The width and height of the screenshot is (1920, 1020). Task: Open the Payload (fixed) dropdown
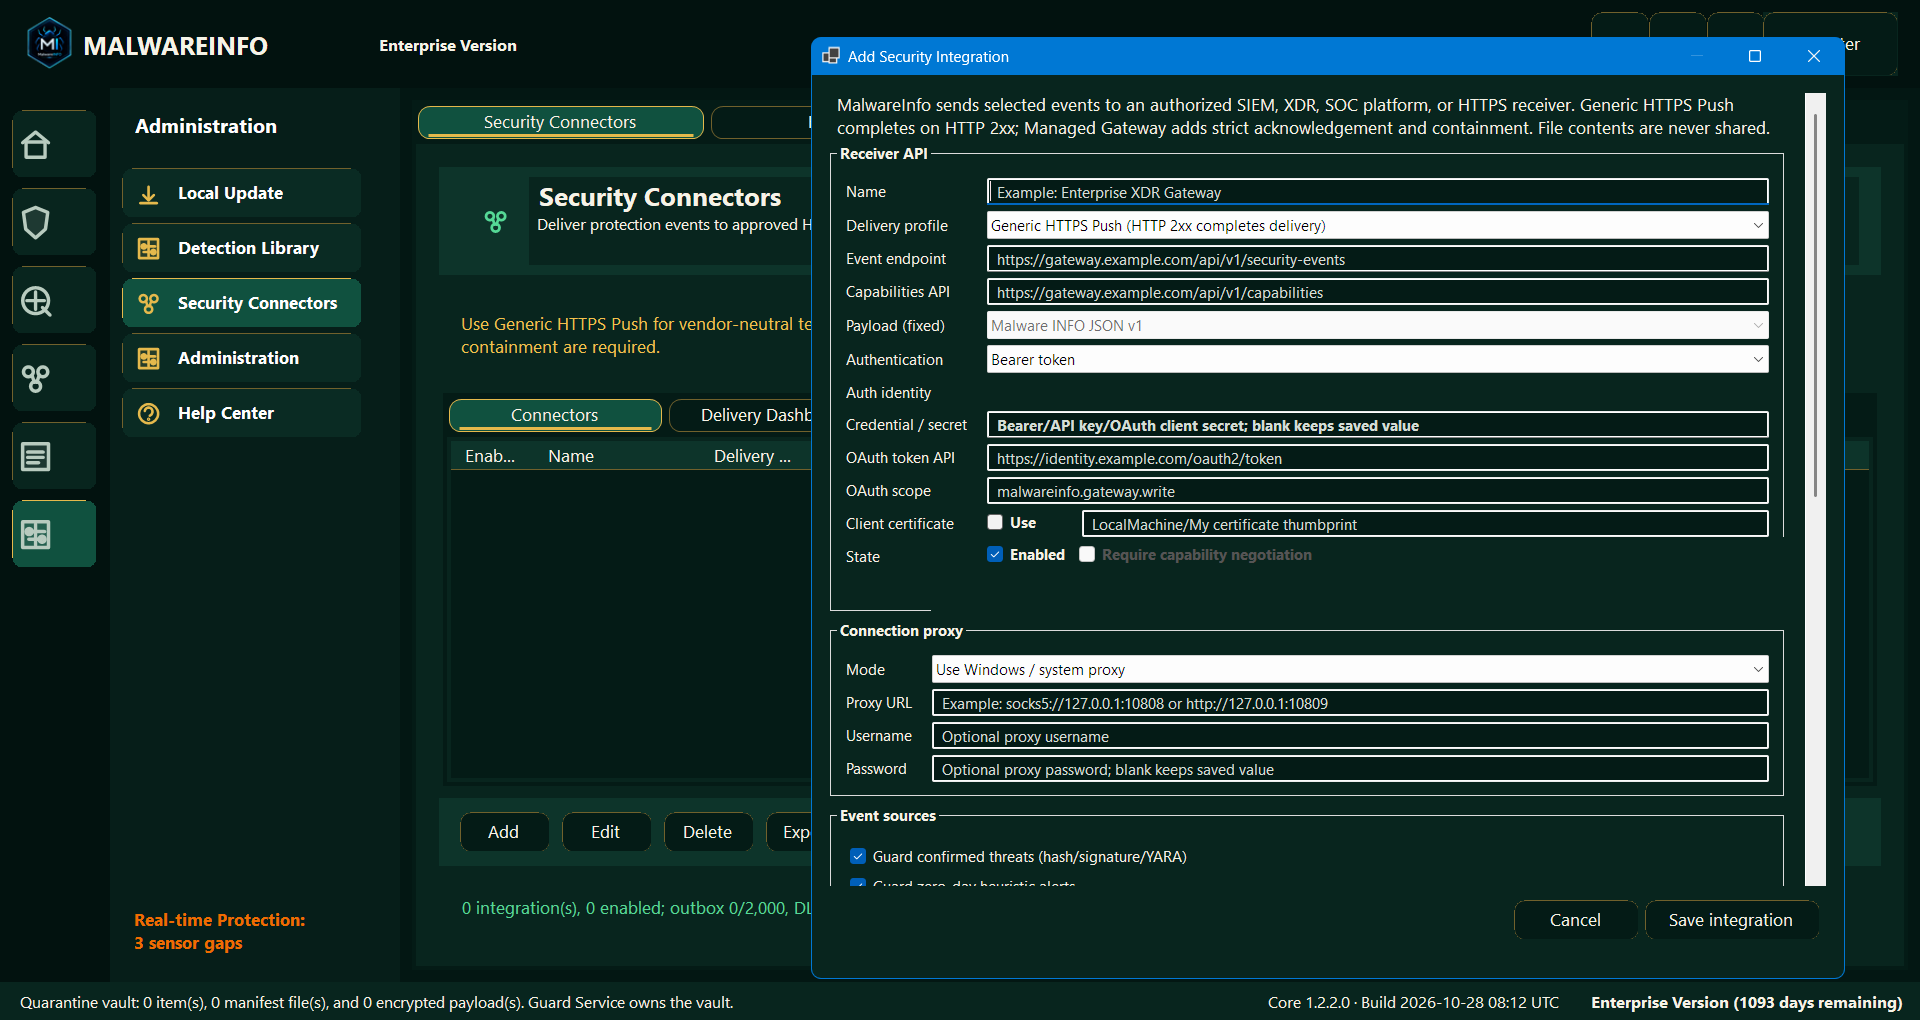click(x=1377, y=326)
